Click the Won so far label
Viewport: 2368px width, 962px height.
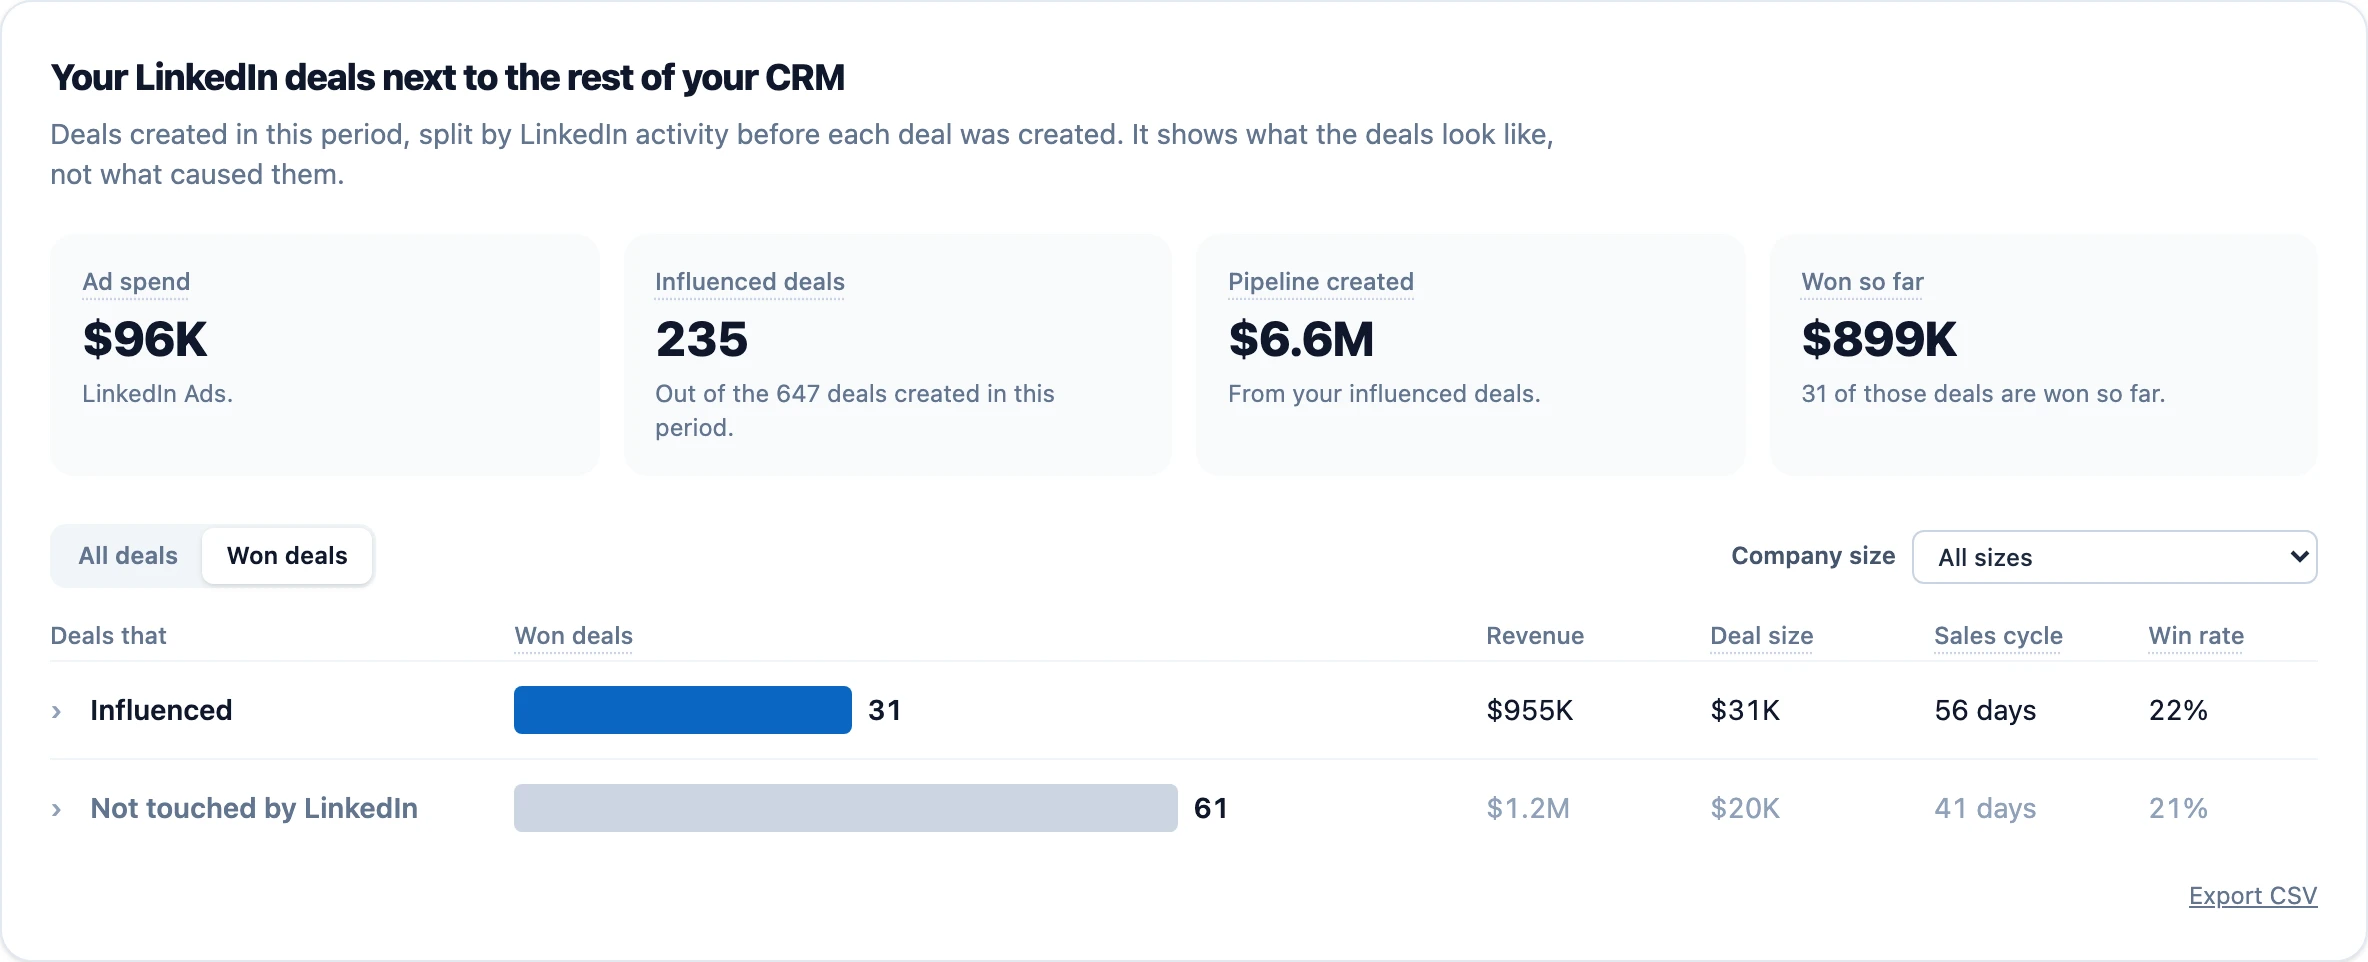(x=1862, y=282)
